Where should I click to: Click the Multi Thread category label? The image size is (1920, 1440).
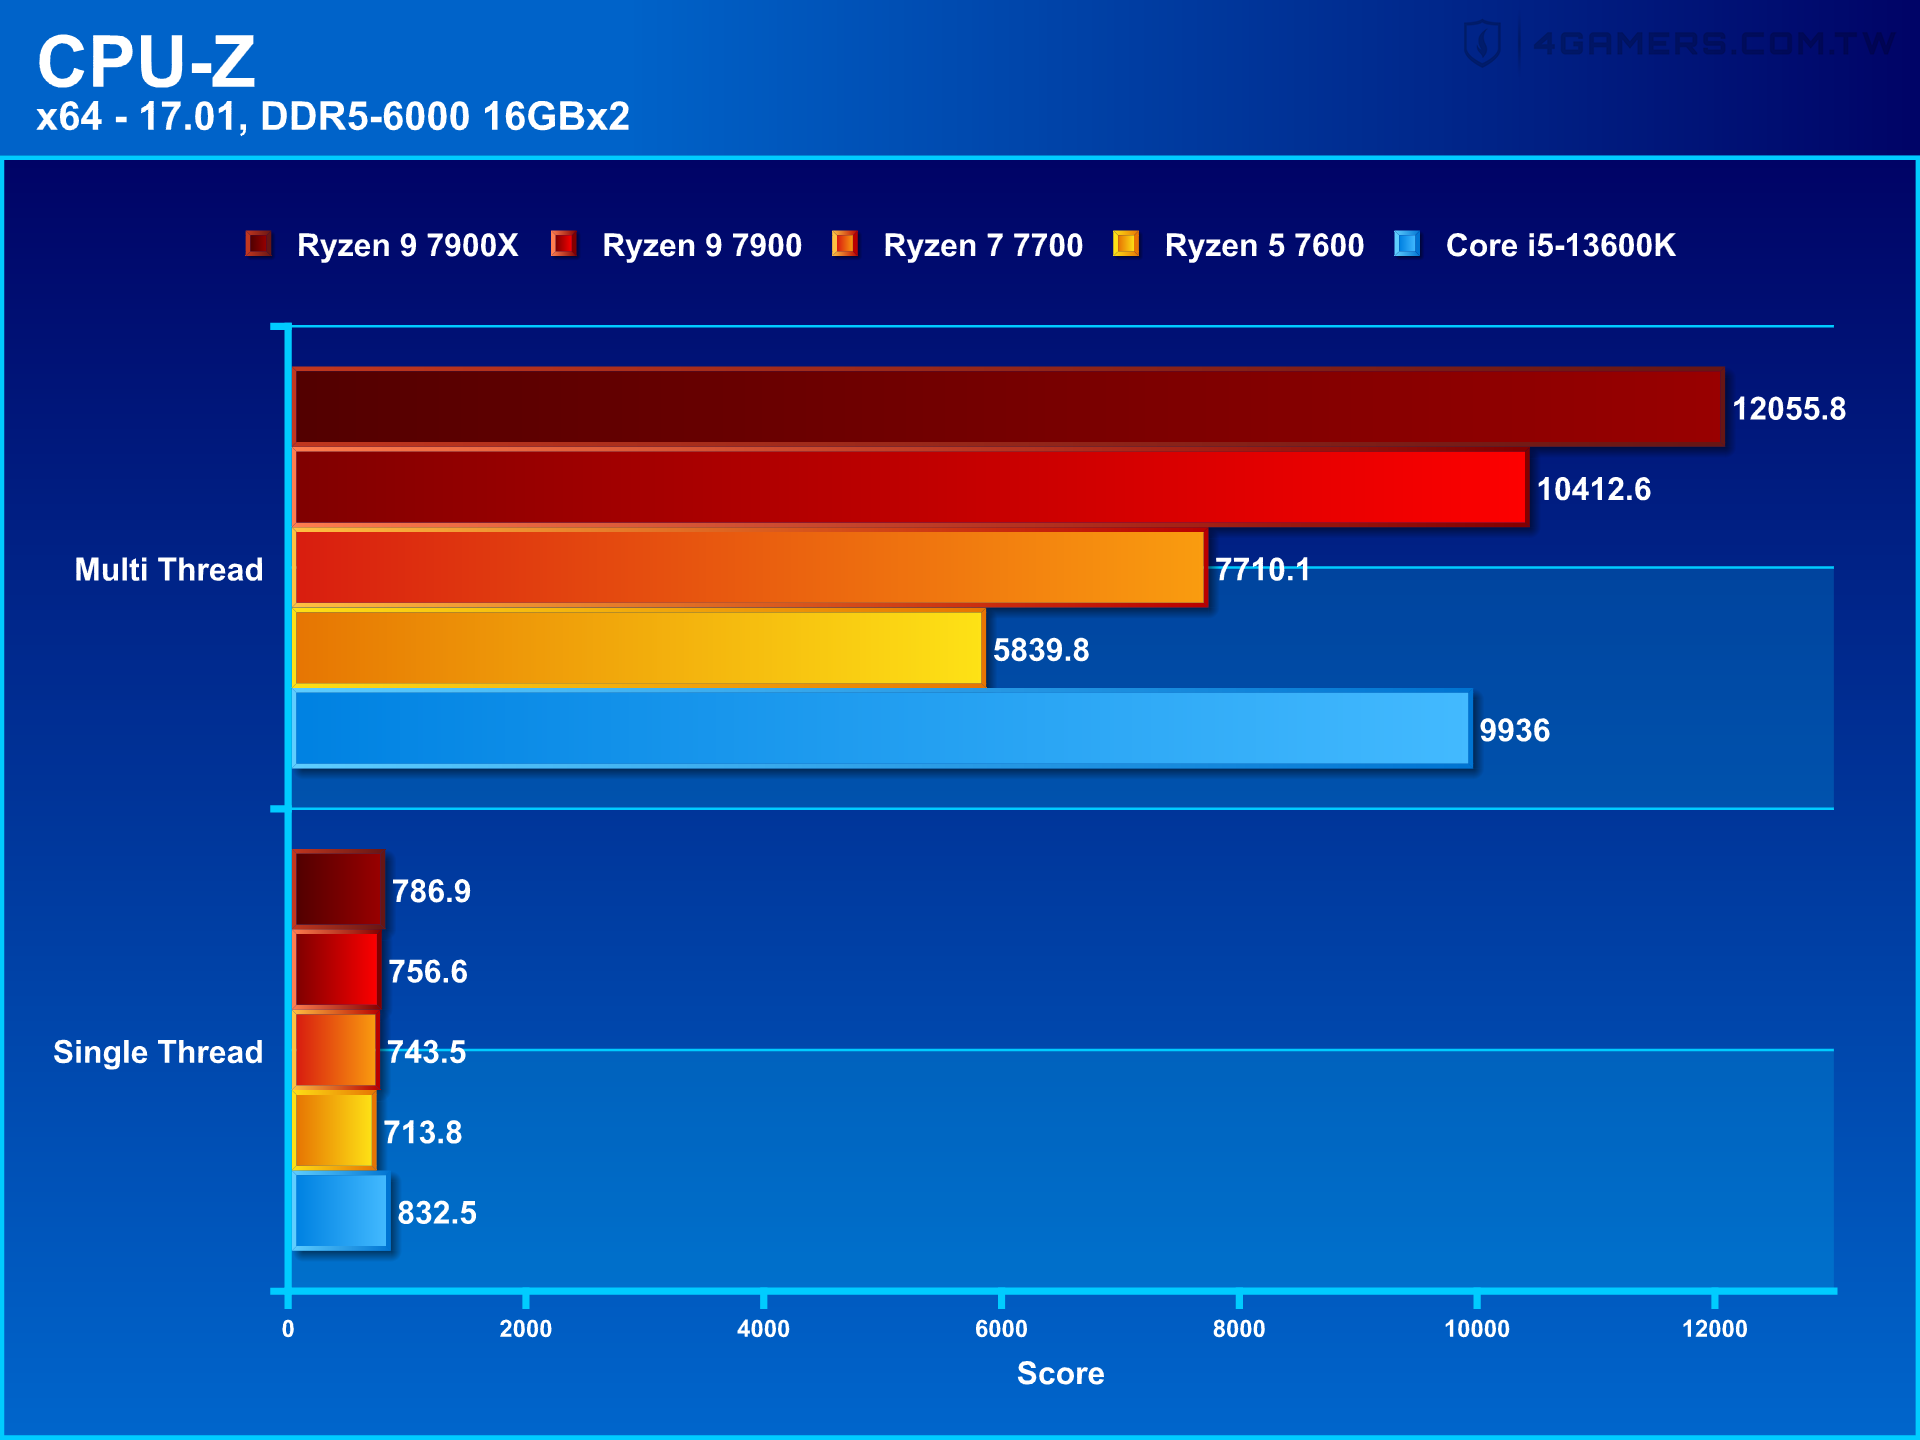tap(169, 570)
